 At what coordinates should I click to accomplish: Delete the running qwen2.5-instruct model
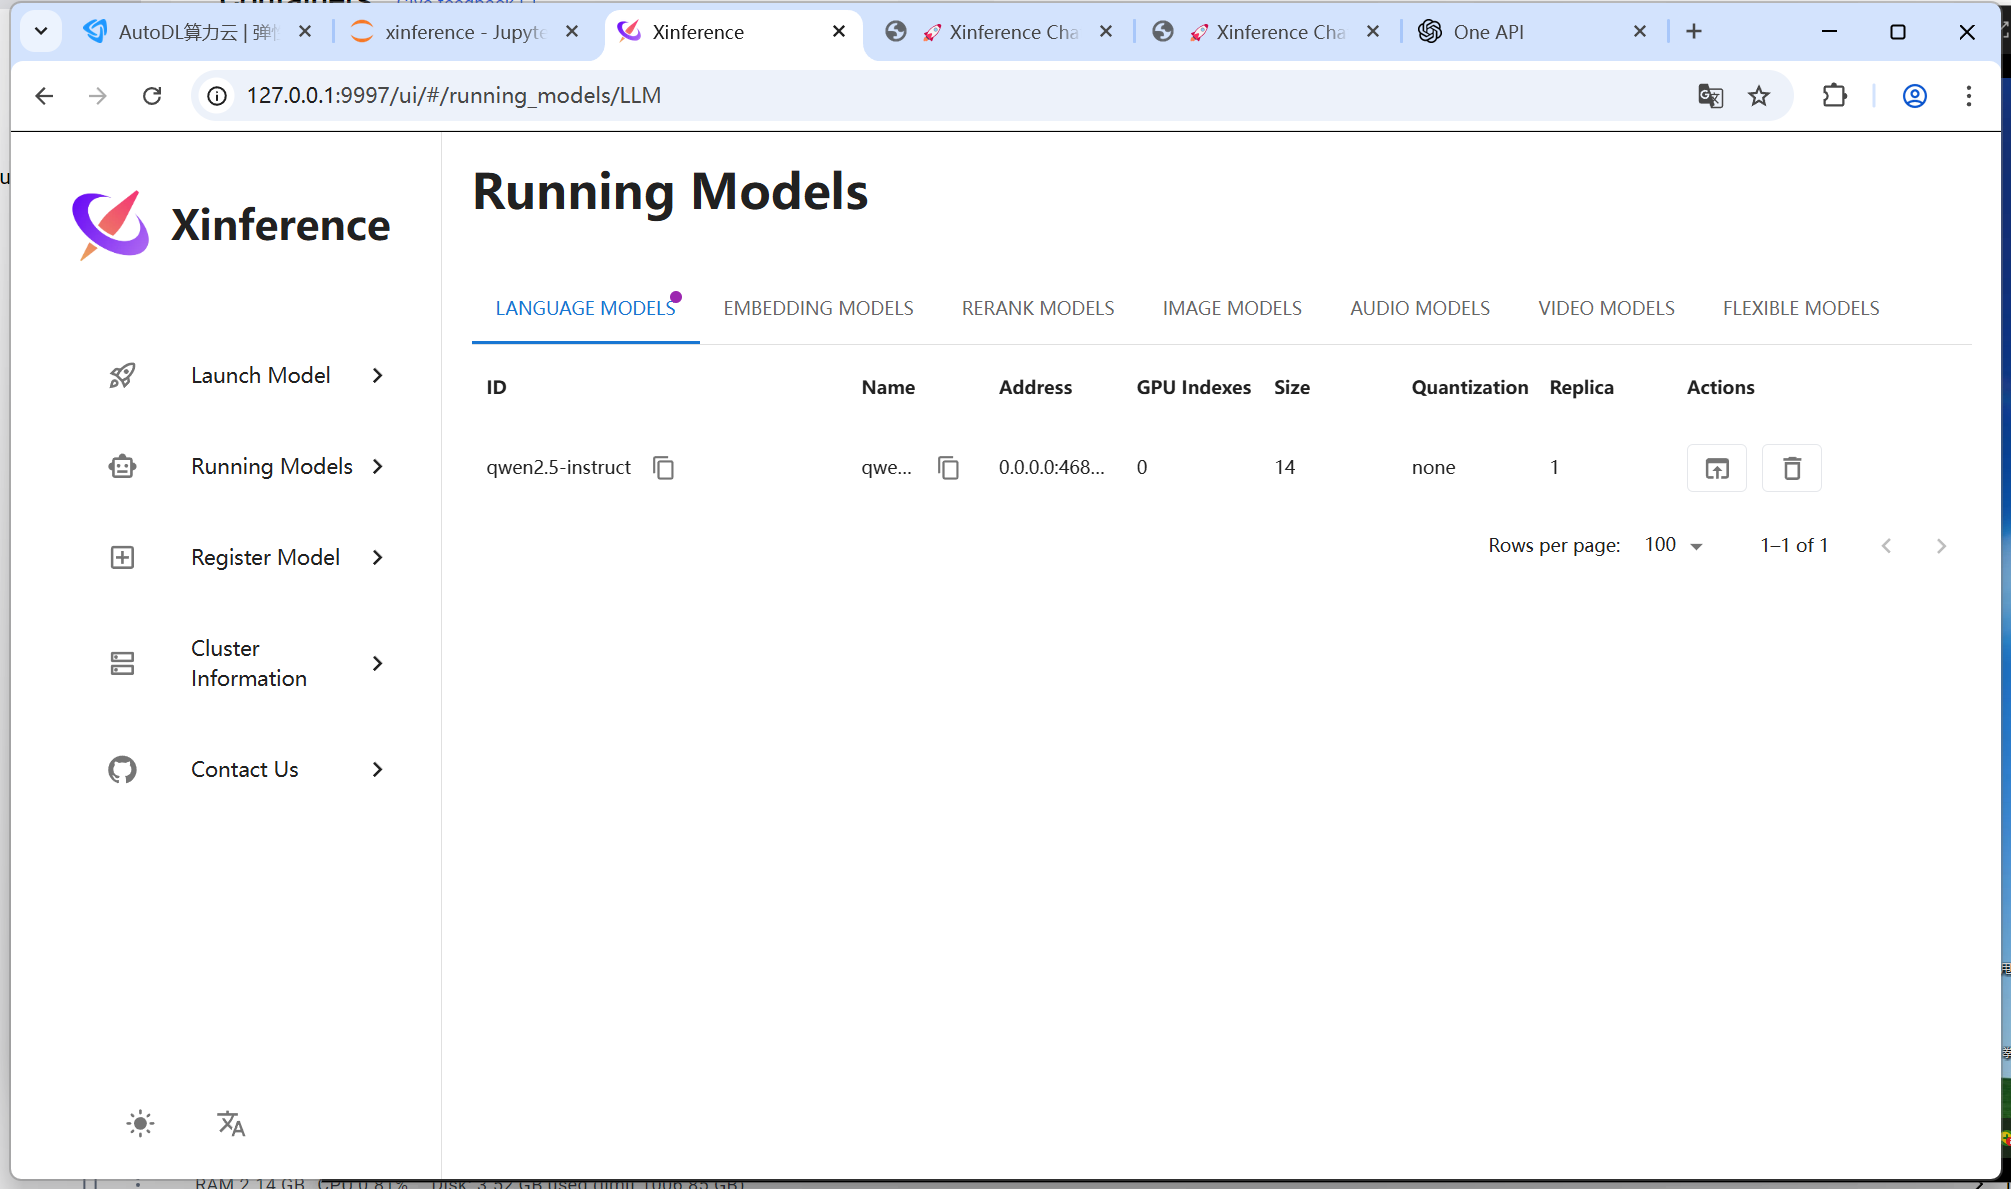[1791, 468]
